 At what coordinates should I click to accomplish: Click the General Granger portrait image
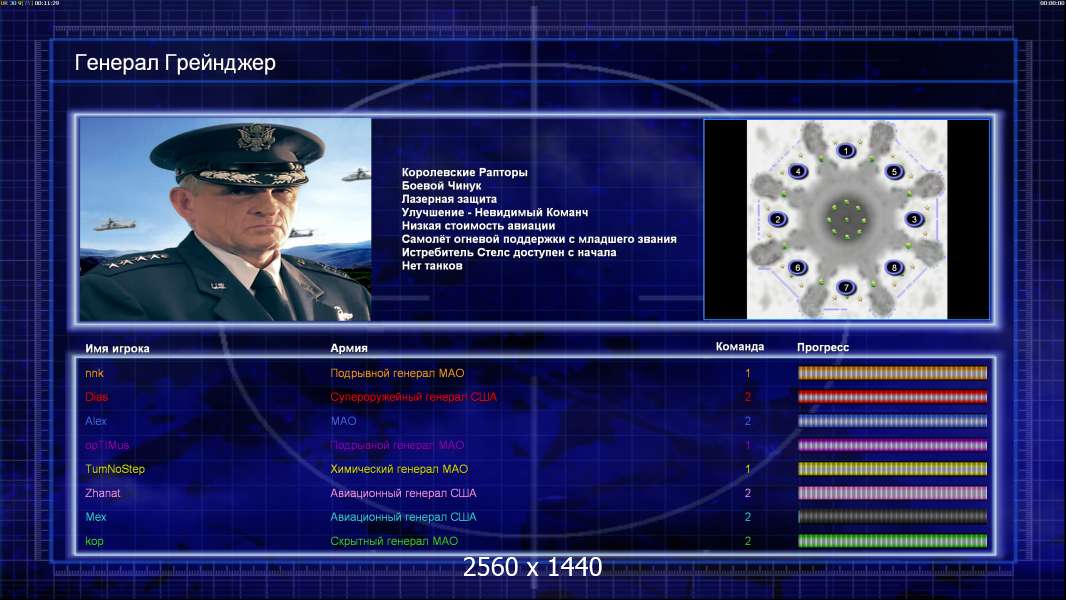225,219
